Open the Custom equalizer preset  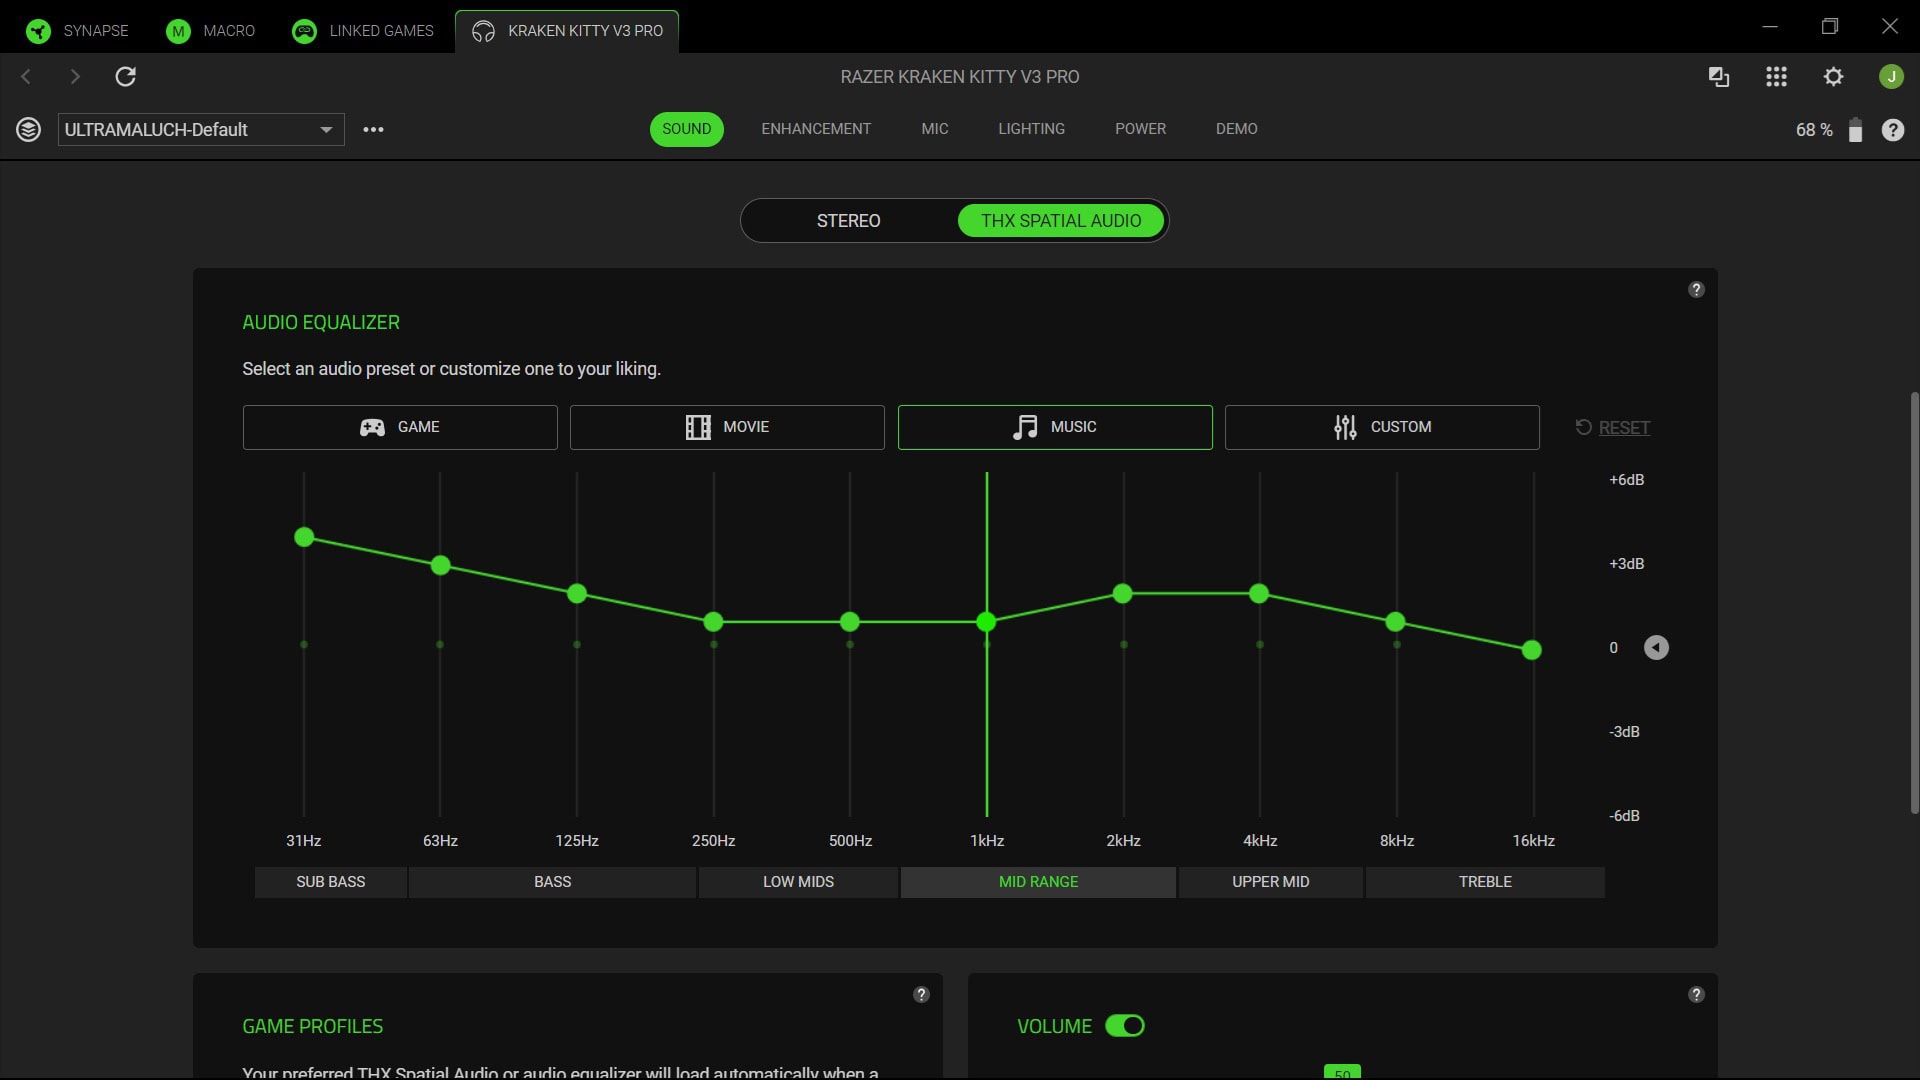[1381, 427]
